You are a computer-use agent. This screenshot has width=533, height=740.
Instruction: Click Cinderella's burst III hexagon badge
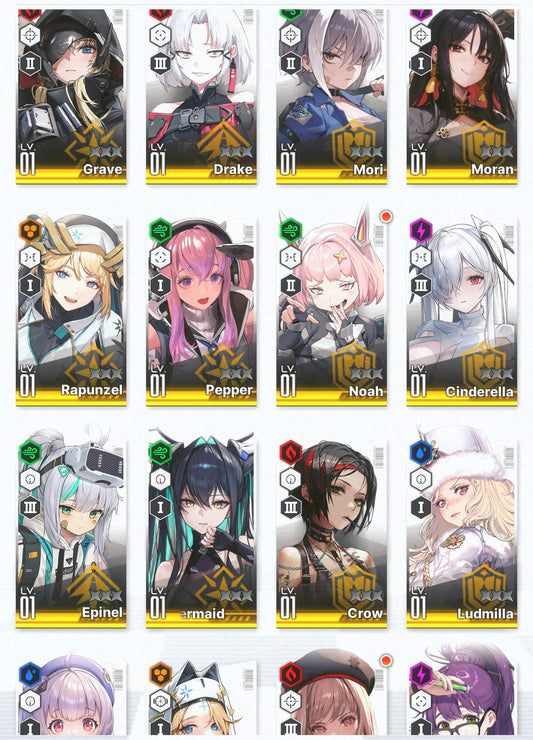pyautogui.click(x=421, y=286)
